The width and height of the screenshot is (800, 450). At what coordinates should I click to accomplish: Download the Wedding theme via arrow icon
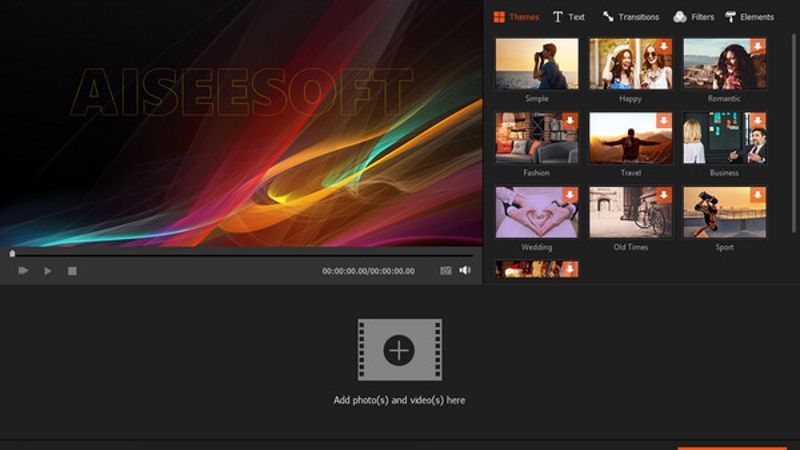click(570, 195)
